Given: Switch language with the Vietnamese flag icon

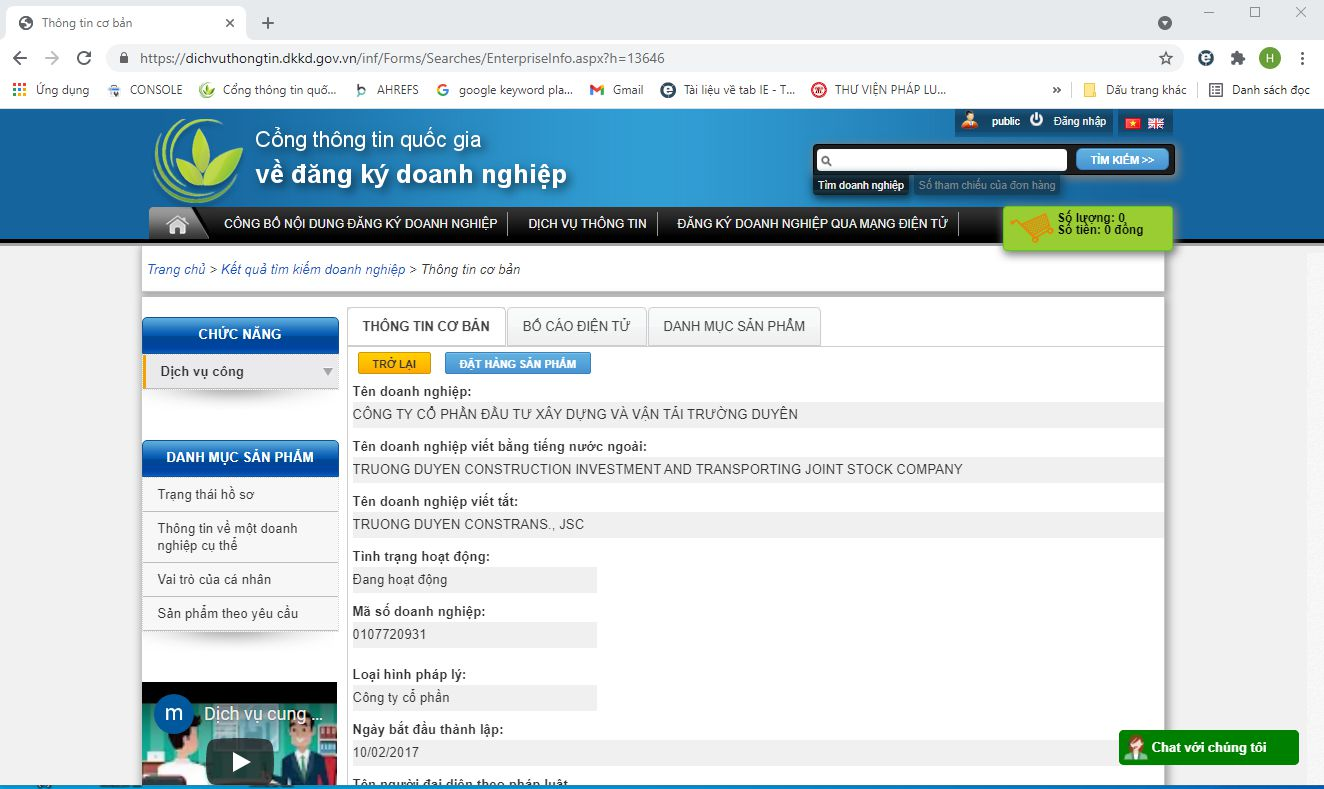Looking at the screenshot, I should point(1133,123).
